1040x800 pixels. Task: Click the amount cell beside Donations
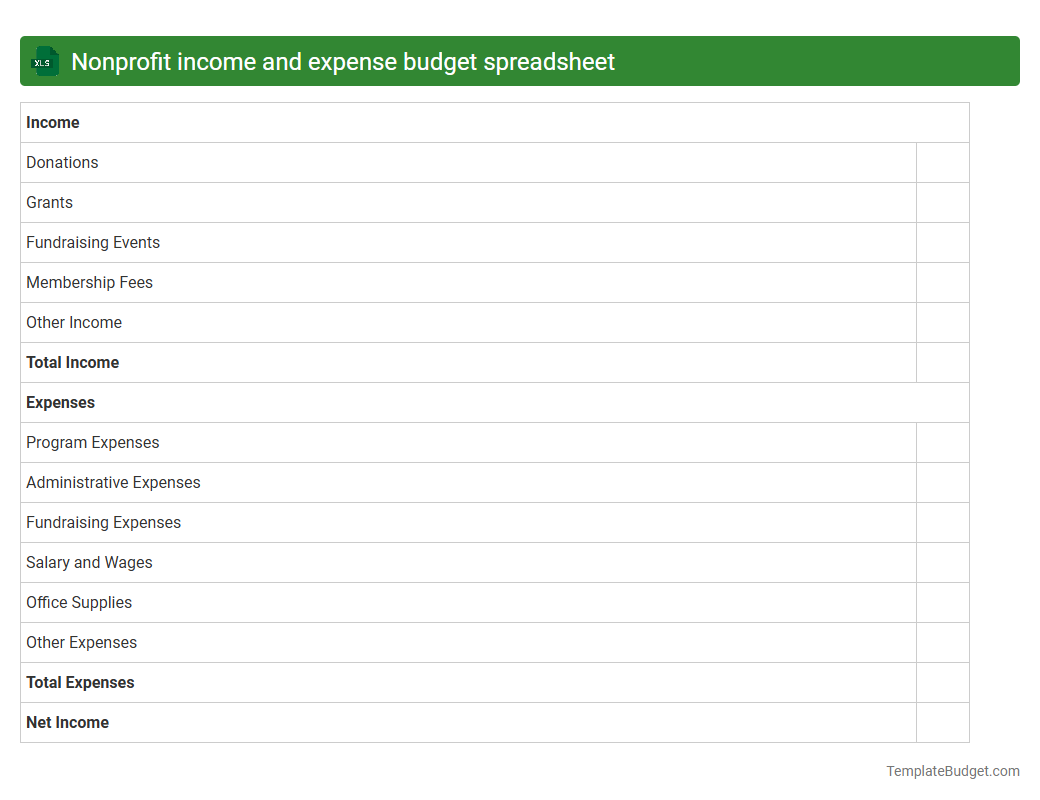(x=942, y=162)
